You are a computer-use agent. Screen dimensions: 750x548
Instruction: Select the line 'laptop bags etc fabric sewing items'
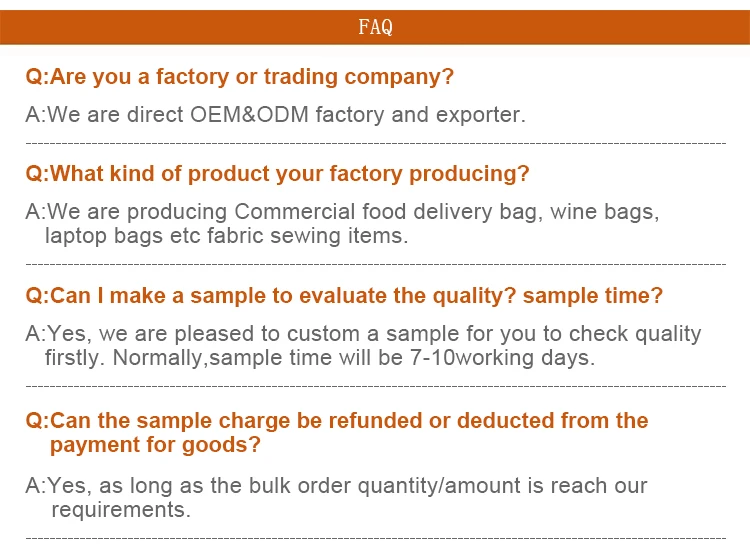coord(227,236)
